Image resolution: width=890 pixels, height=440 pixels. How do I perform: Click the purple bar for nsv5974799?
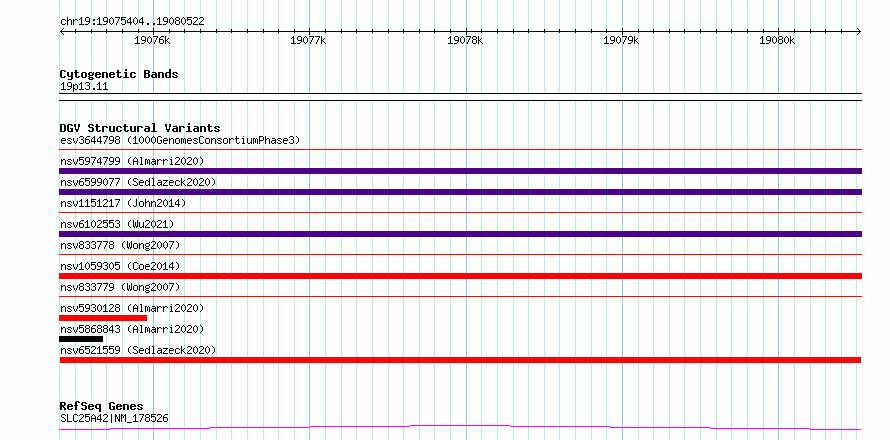(460, 171)
